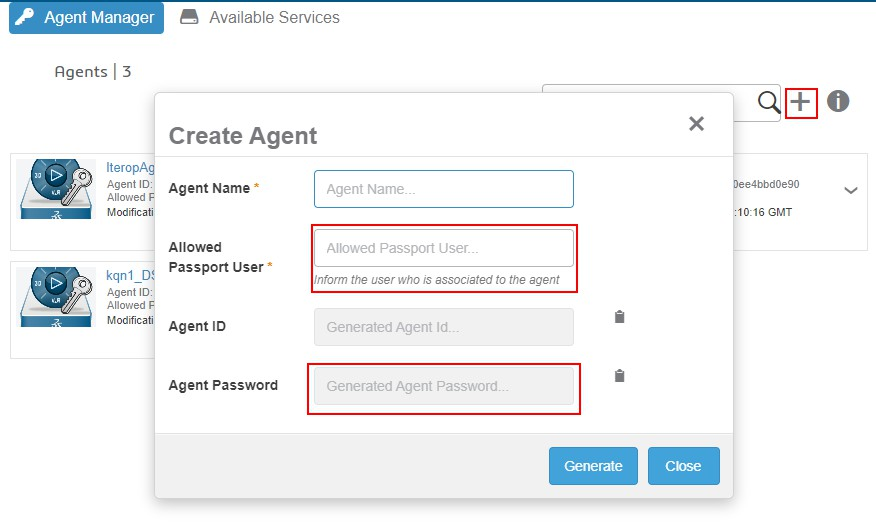Click the Generate button
The width and height of the screenshot is (876, 530).
pos(593,466)
